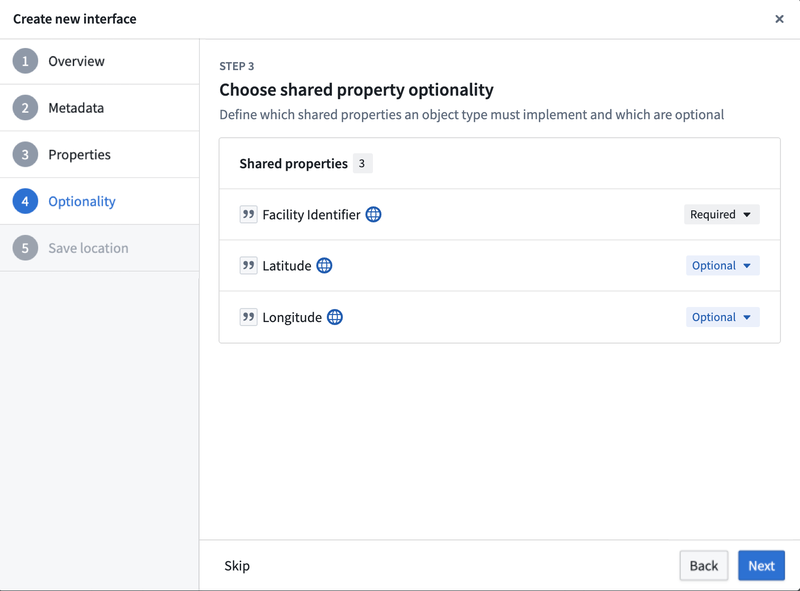Open the Optional dropdown for Longitude
This screenshot has width=800, height=591.
coord(722,317)
